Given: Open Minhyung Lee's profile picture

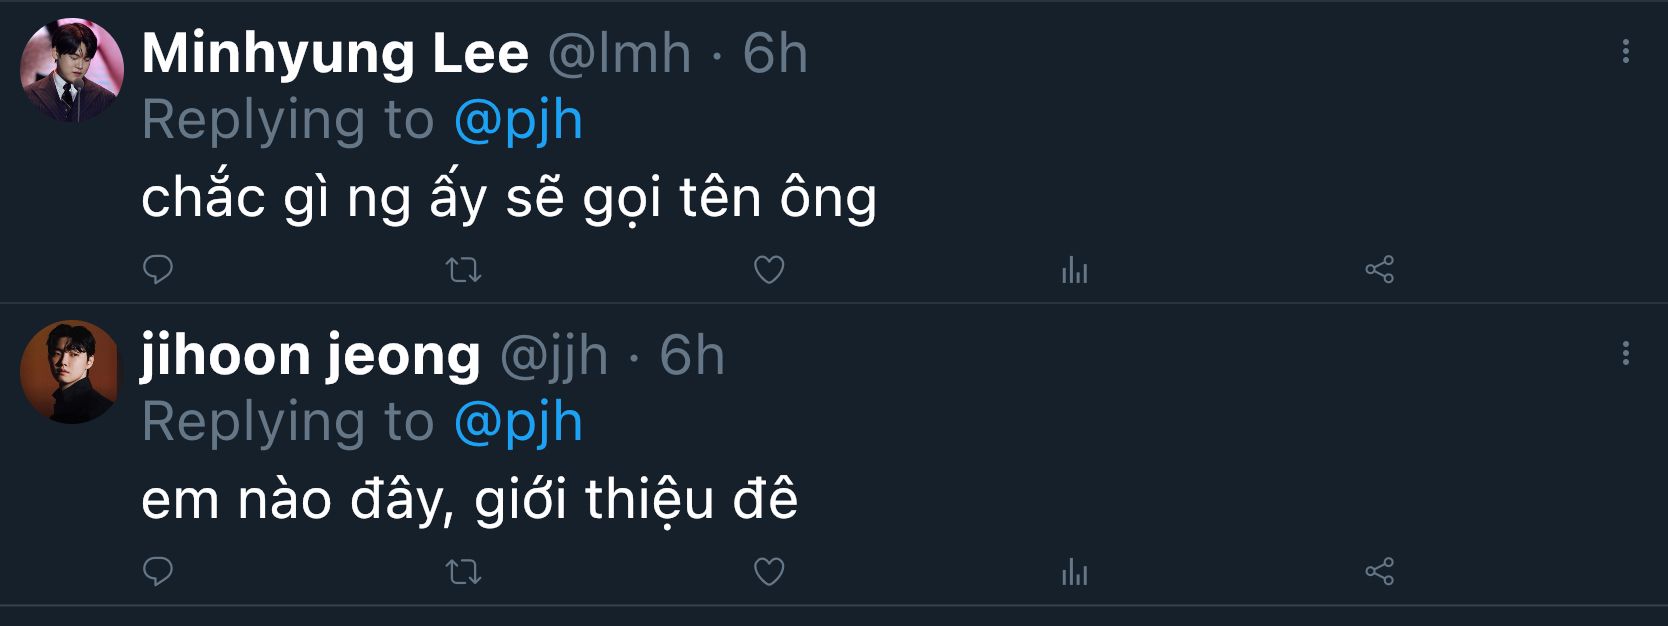Looking at the screenshot, I should [x=72, y=70].
